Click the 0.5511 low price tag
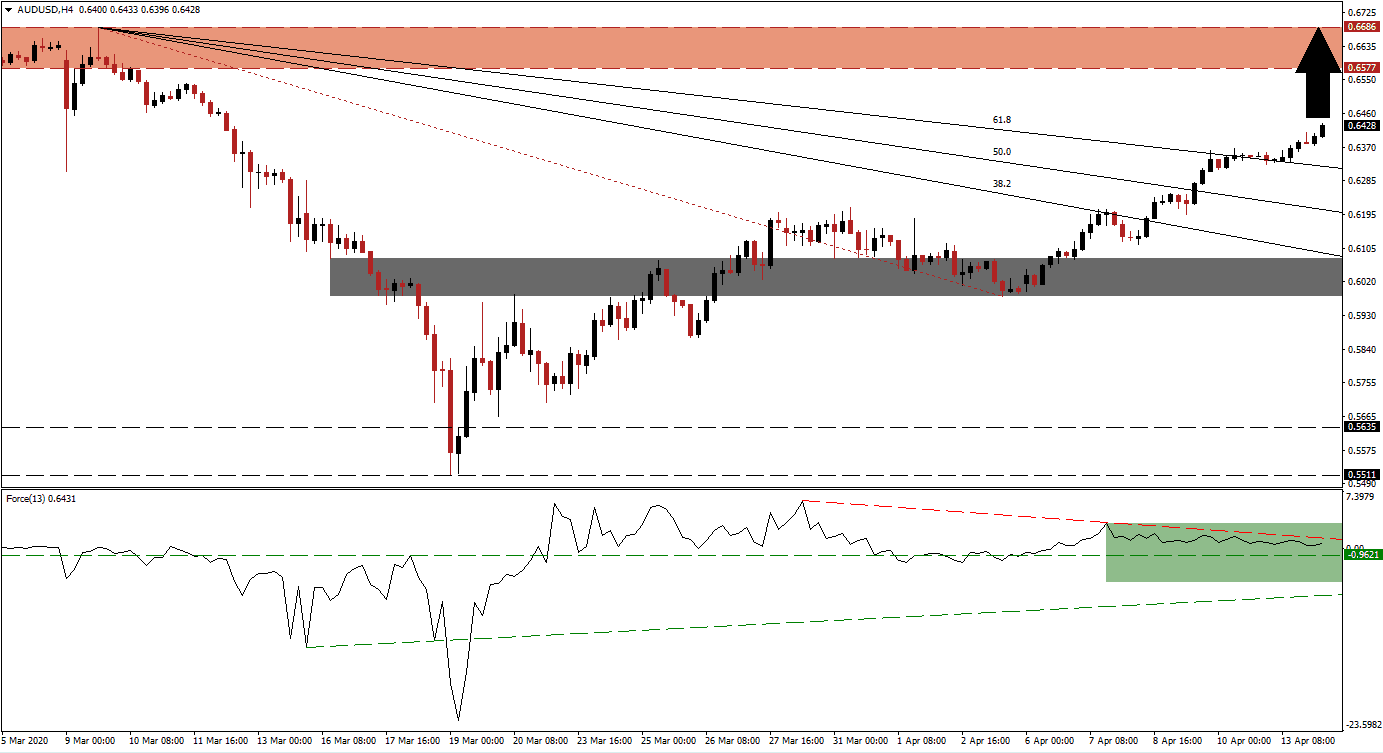 [1363, 475]
